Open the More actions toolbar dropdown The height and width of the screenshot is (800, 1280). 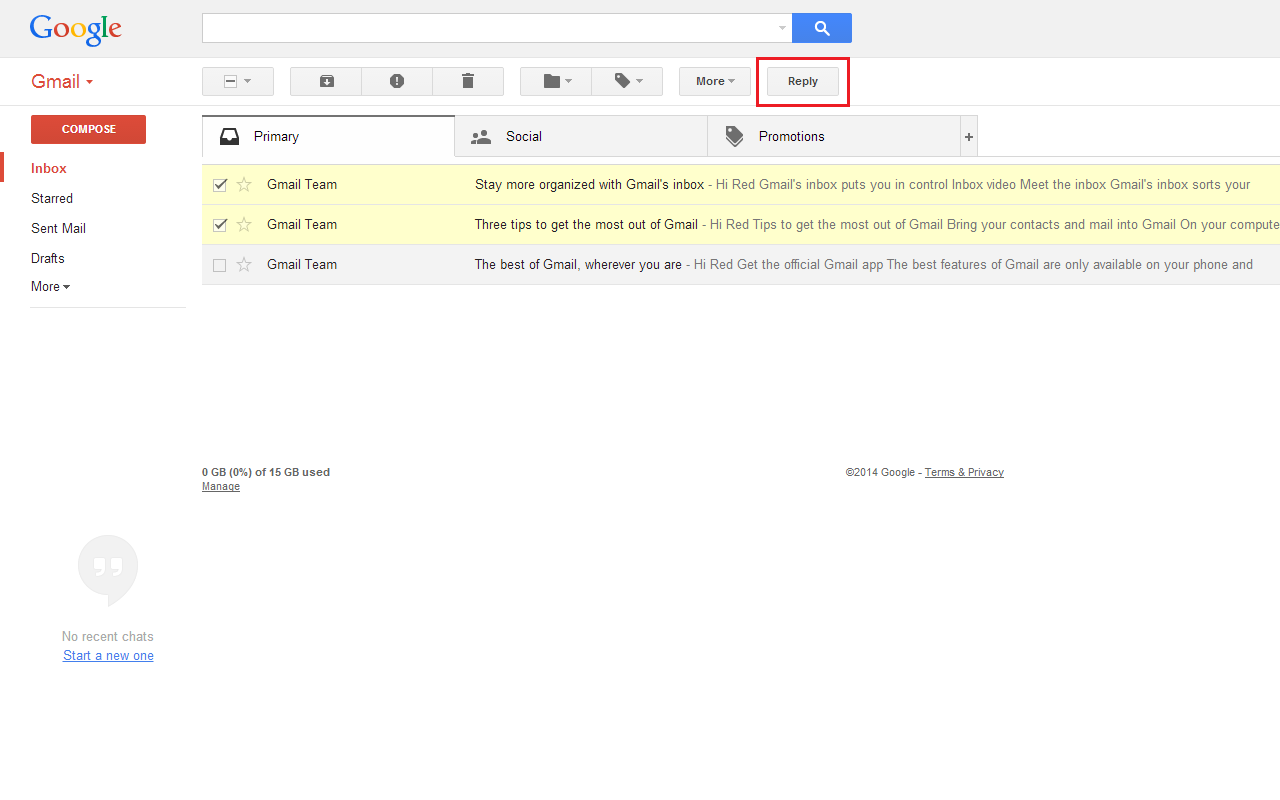(715, 81)
